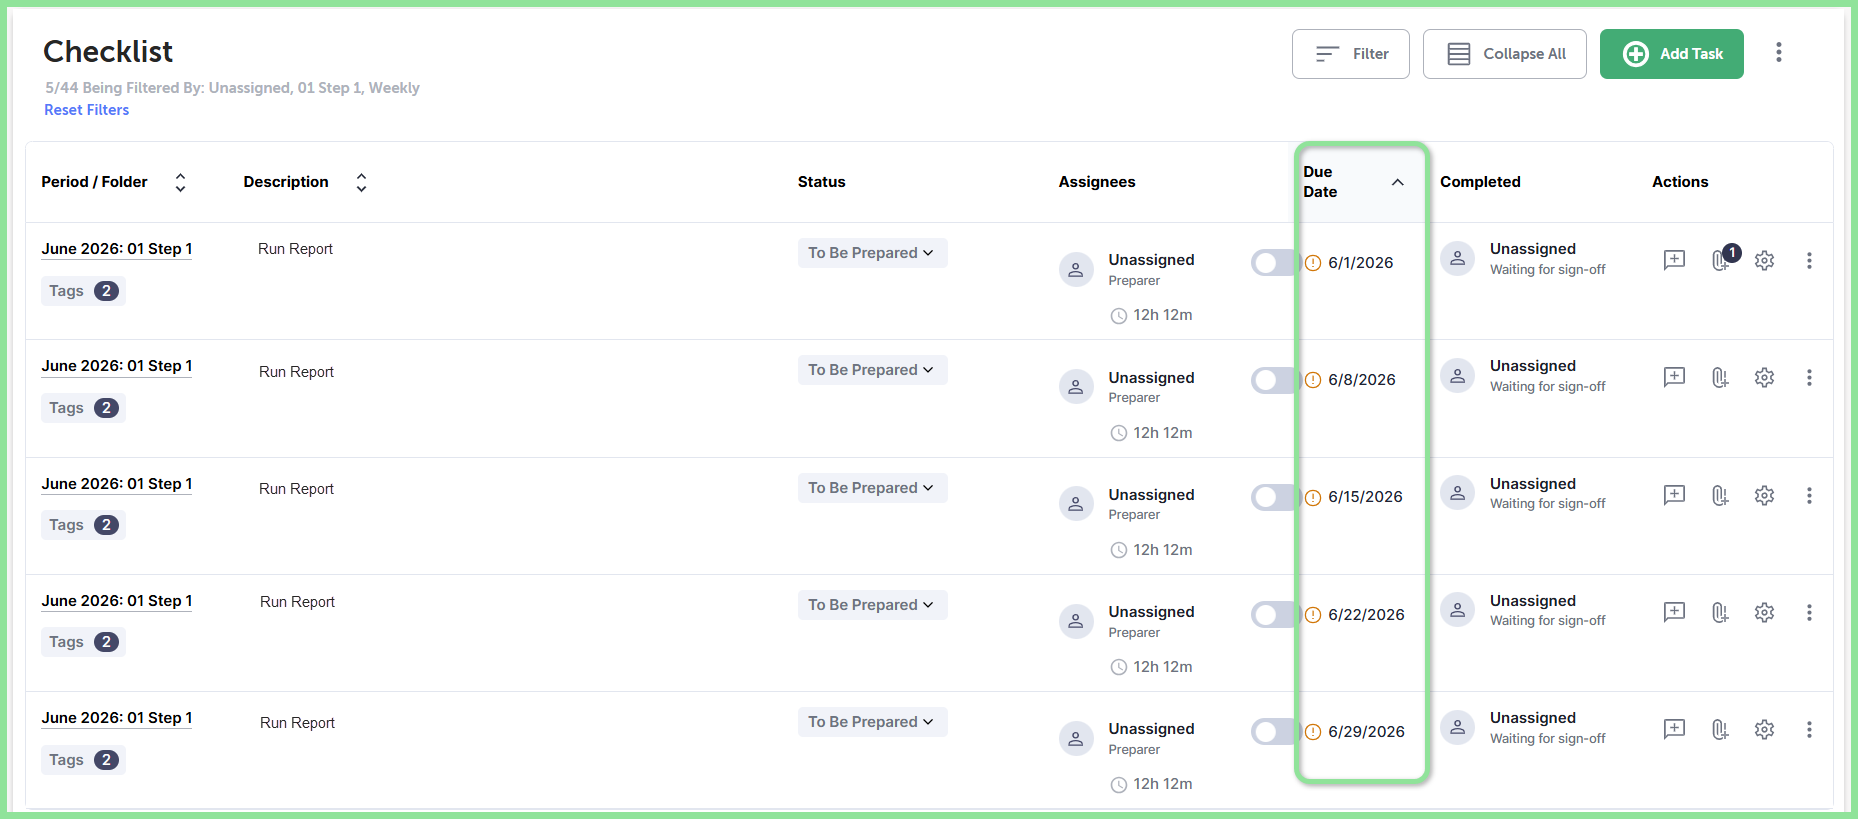The height and width of the screenshot is (819, 1858).
Task: Add comment on 6/29/2026 task
Action: (x=1674, y=729)
